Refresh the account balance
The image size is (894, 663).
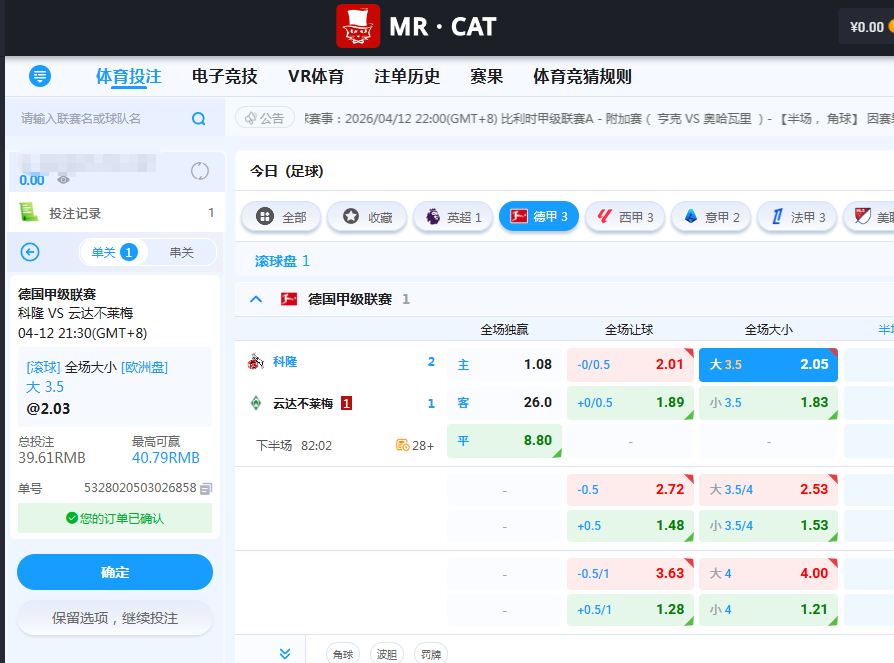click(x=200, y=171)
